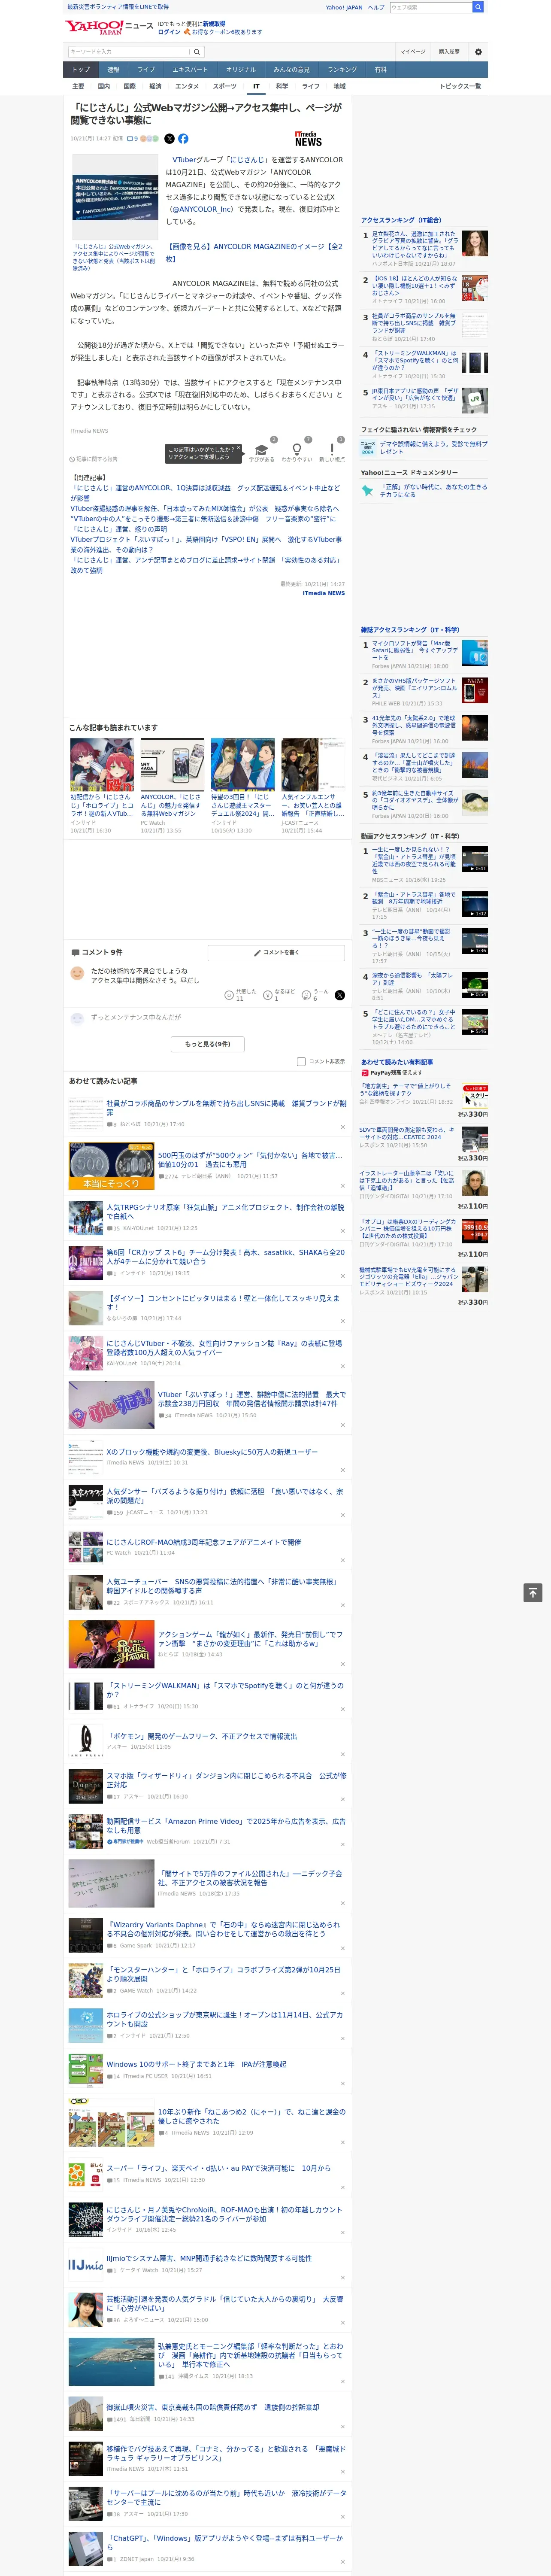Open settings via the gear icon
This screenshot has width=551, height=2576.
point(478,51)
